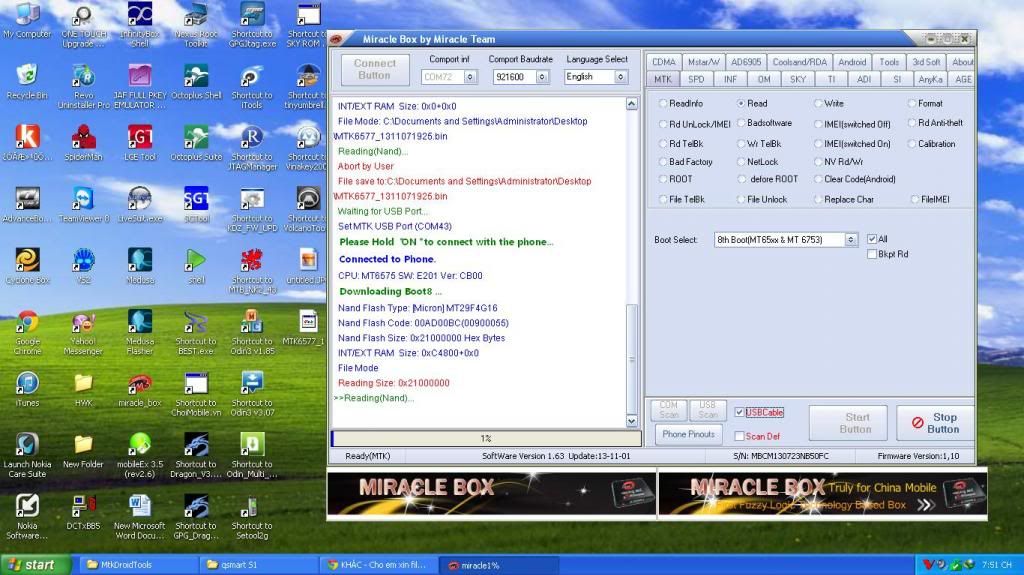The height and width of the screenshot is (575, 1024).
Task: Enable the Scan Def checkbox
Action: [739, 436]
